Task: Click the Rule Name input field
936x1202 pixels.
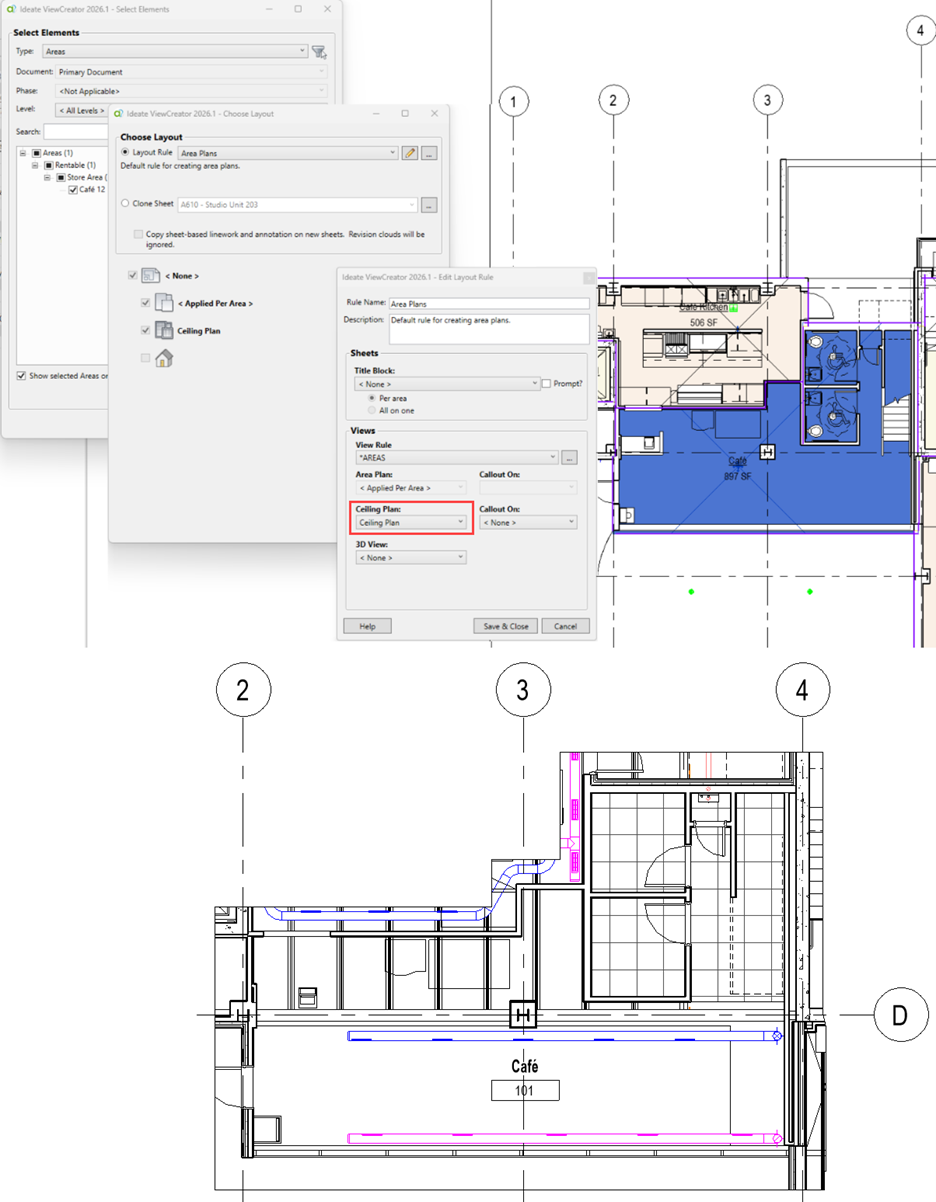Action: (x=489, y=302)
